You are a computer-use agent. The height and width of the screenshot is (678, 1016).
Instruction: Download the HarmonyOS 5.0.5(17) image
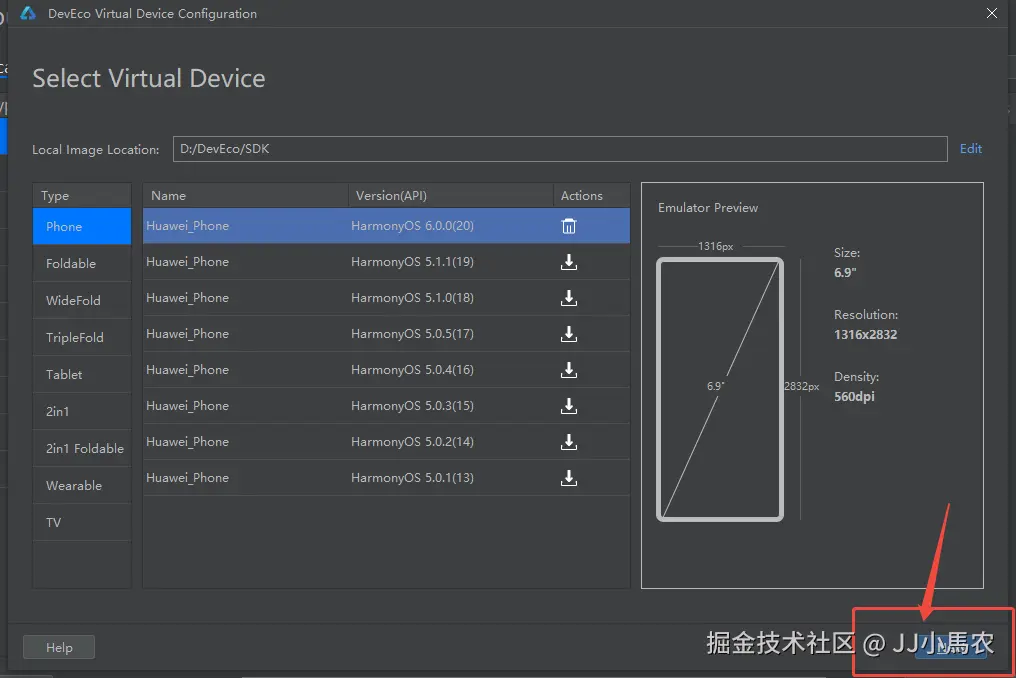pos(568,334)
